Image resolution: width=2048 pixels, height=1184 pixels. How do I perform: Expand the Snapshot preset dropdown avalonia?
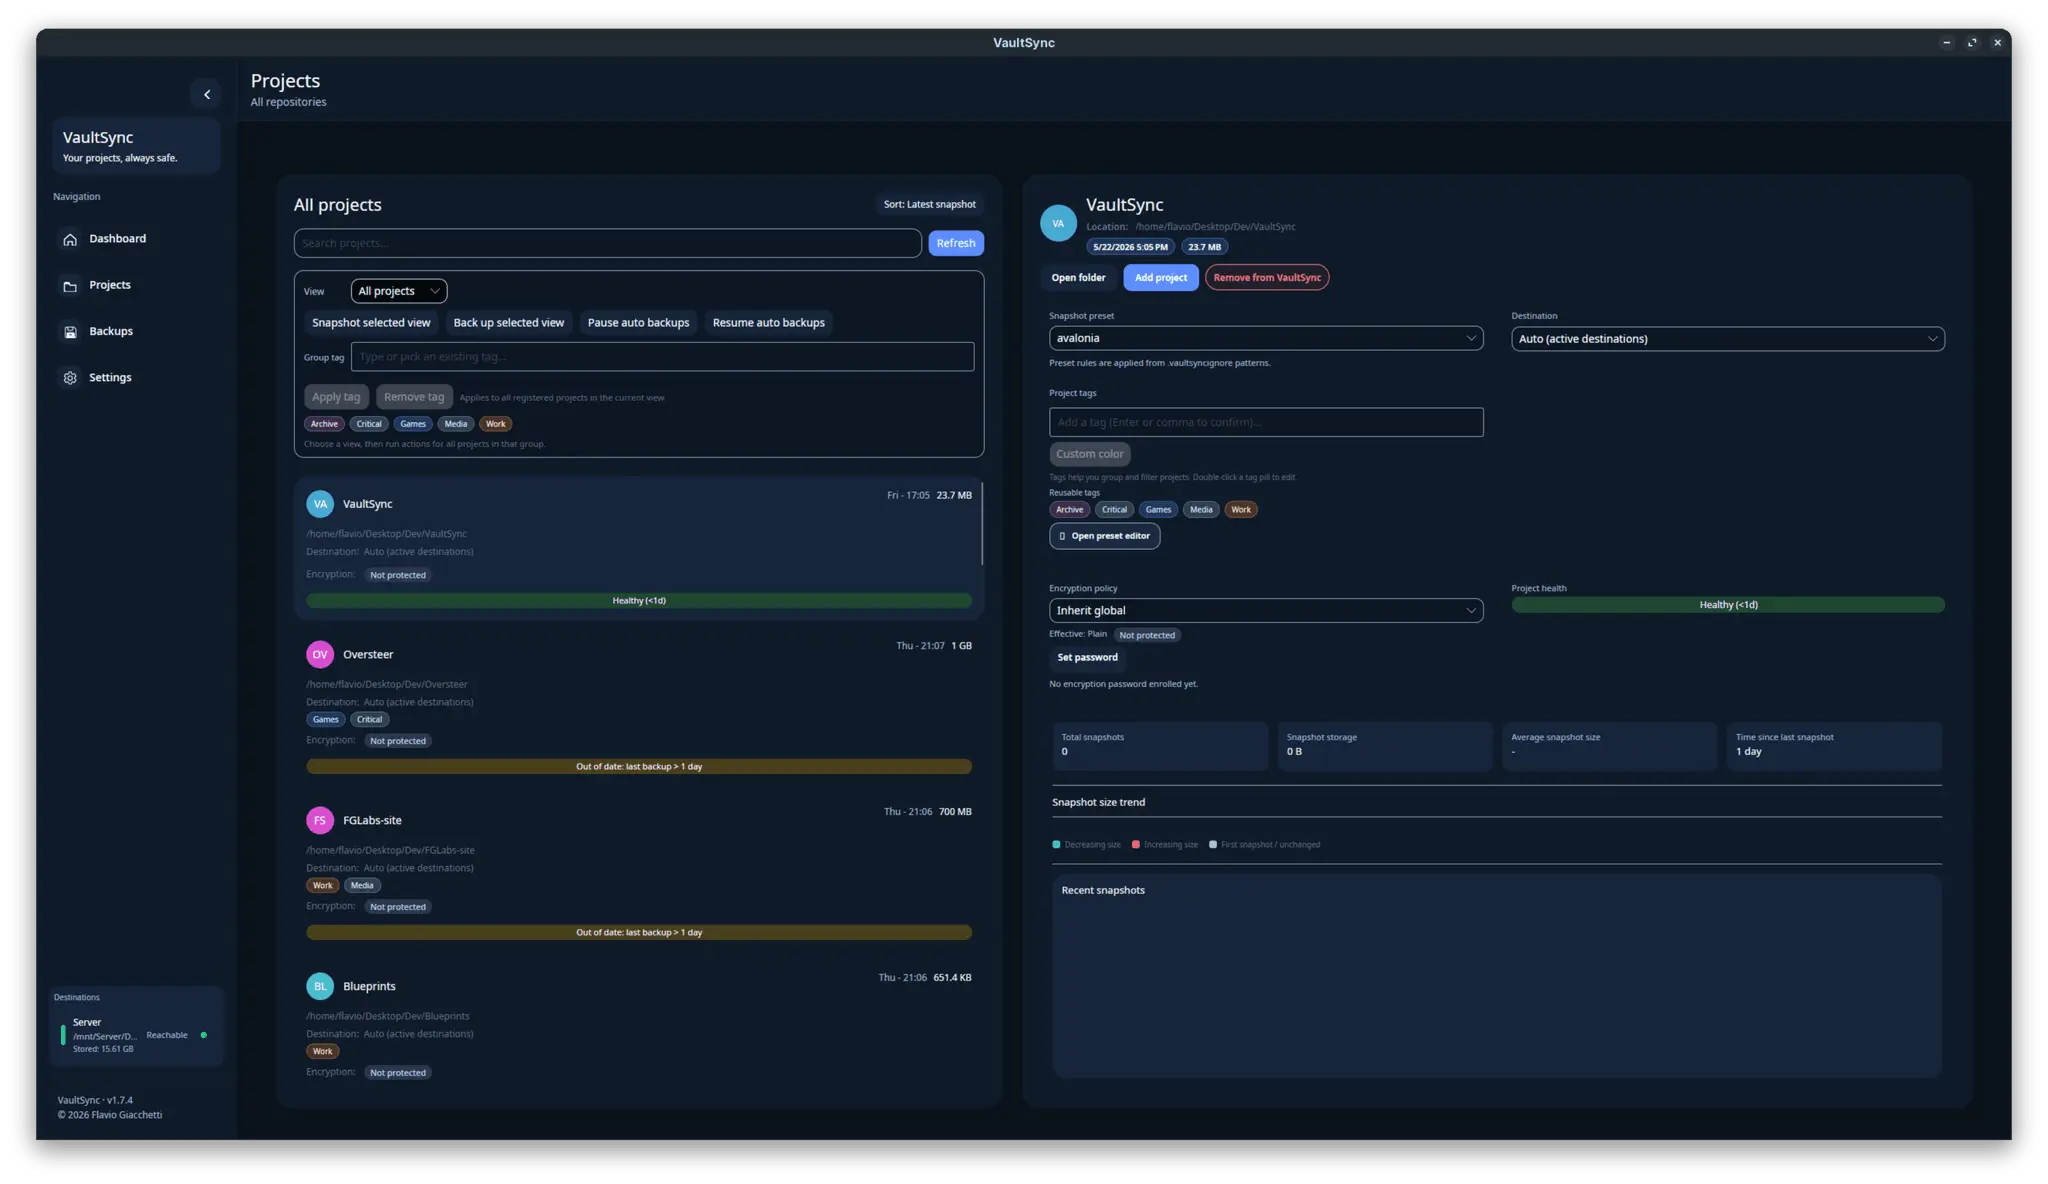pyautogui.click(x=1266, y=338)
